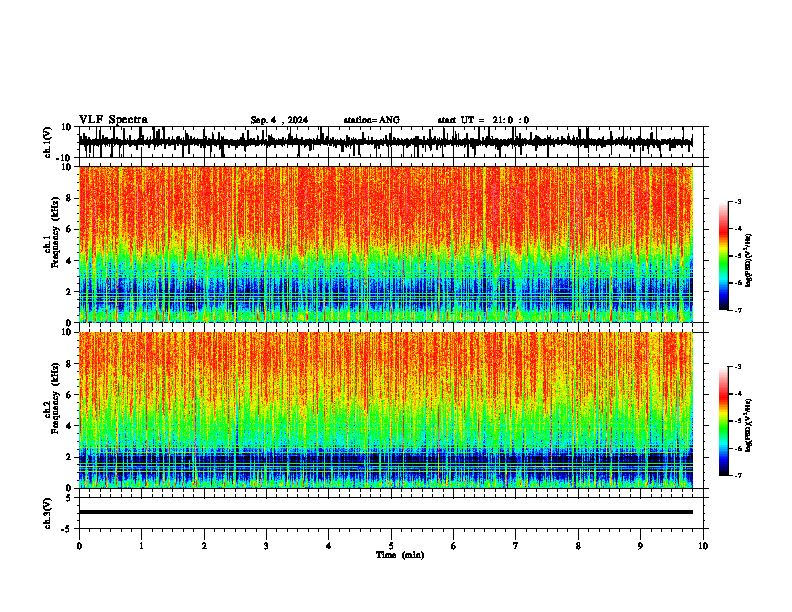Click the ch.1 spectrogram panel
792x612 pixels.
[386, 244]
